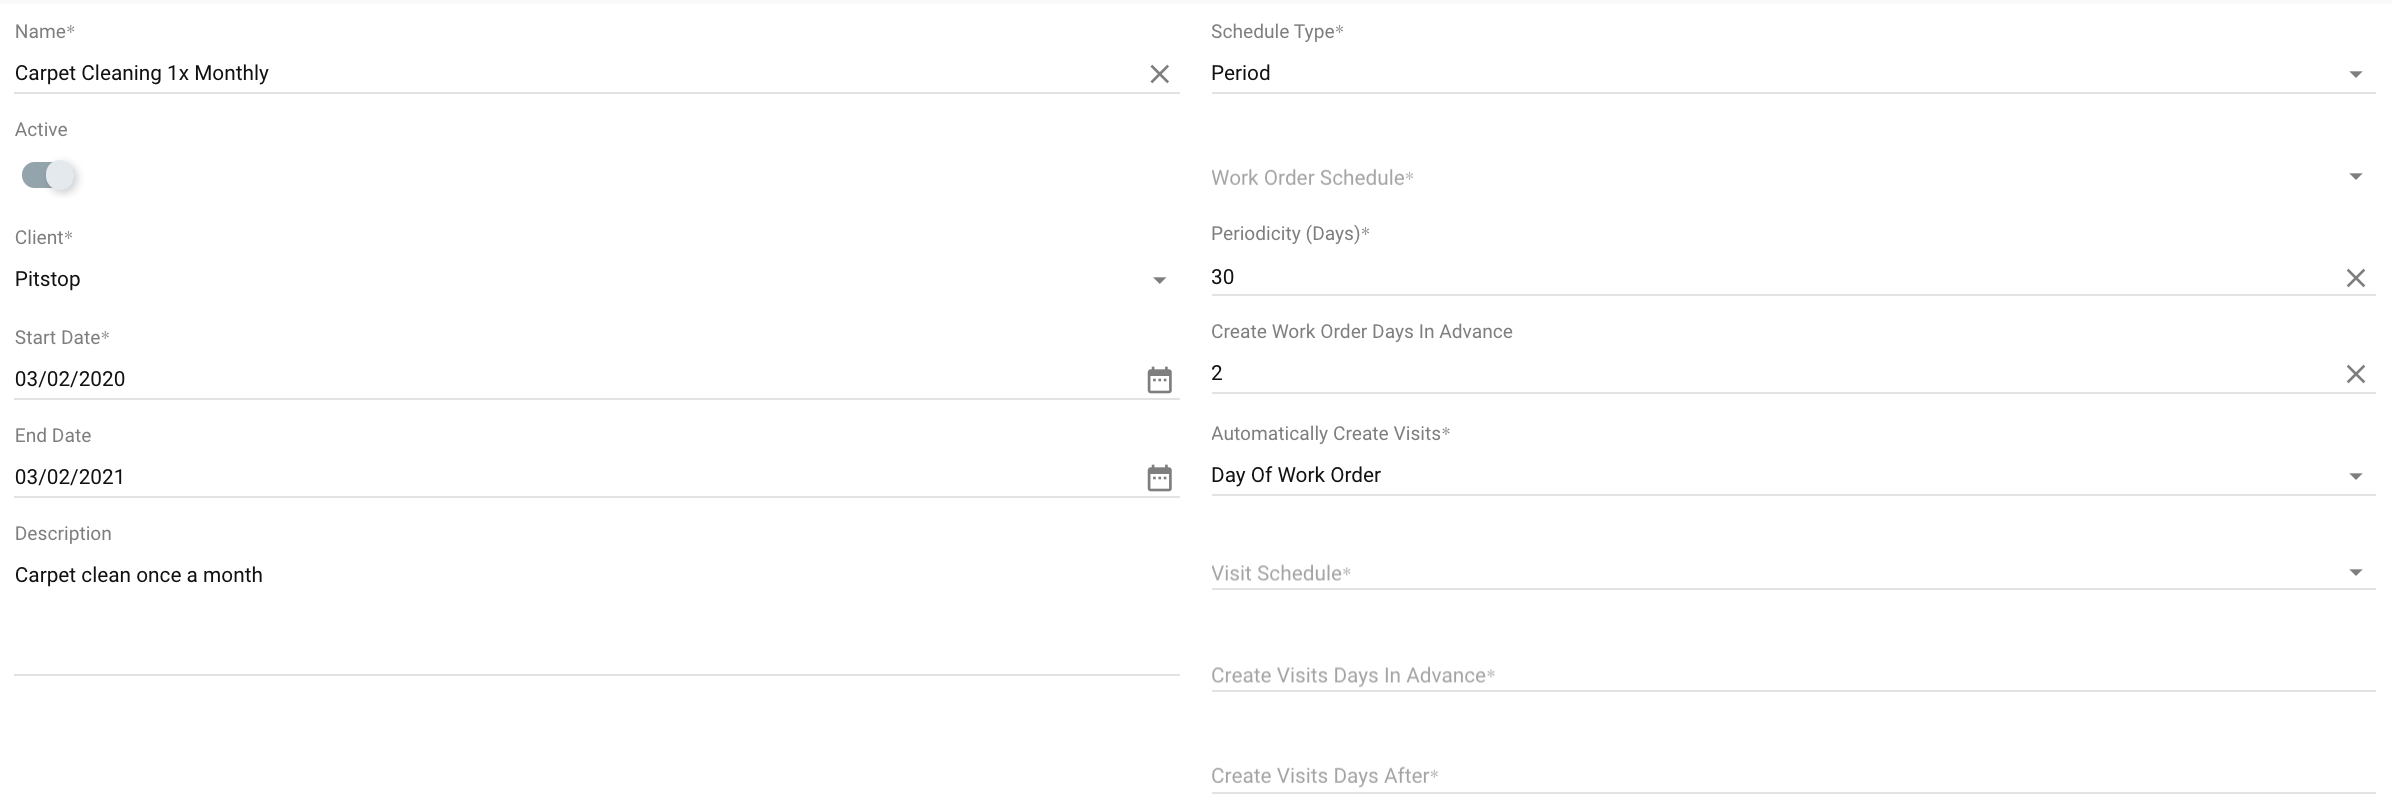Open the Start Date calendar picker
Image resolution: width=2392 pixels, height=802 pixels.
[x=1159, y=380]
